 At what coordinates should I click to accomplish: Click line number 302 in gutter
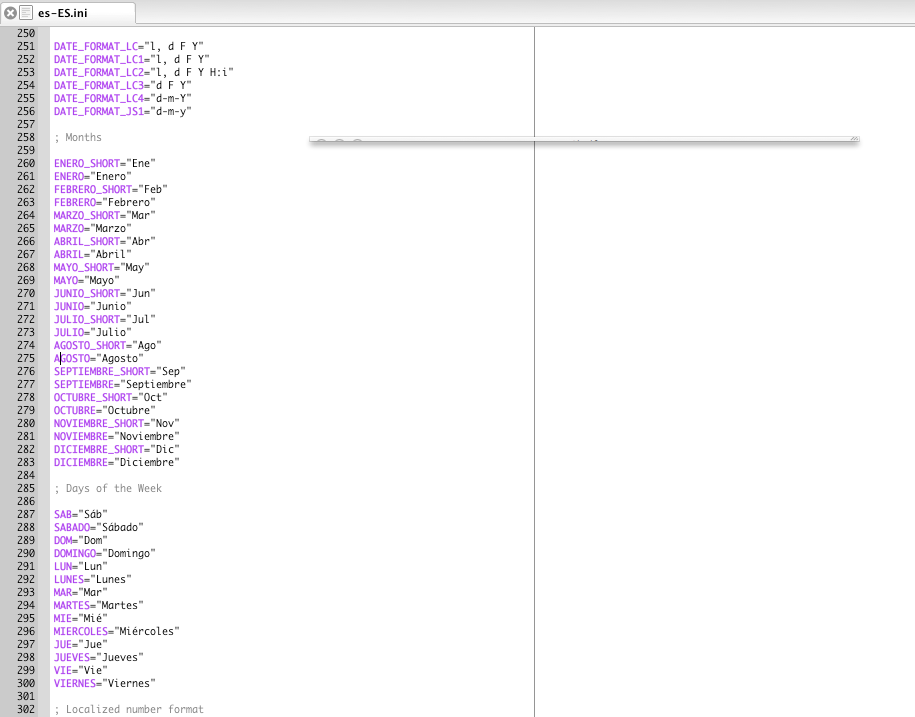pyautogui.click(x=26, y=709)
